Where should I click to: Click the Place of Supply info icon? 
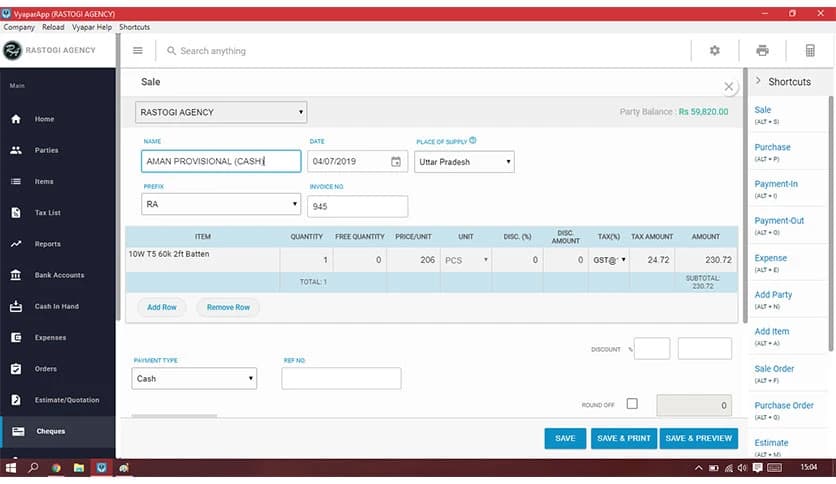[x=473, y=141]
